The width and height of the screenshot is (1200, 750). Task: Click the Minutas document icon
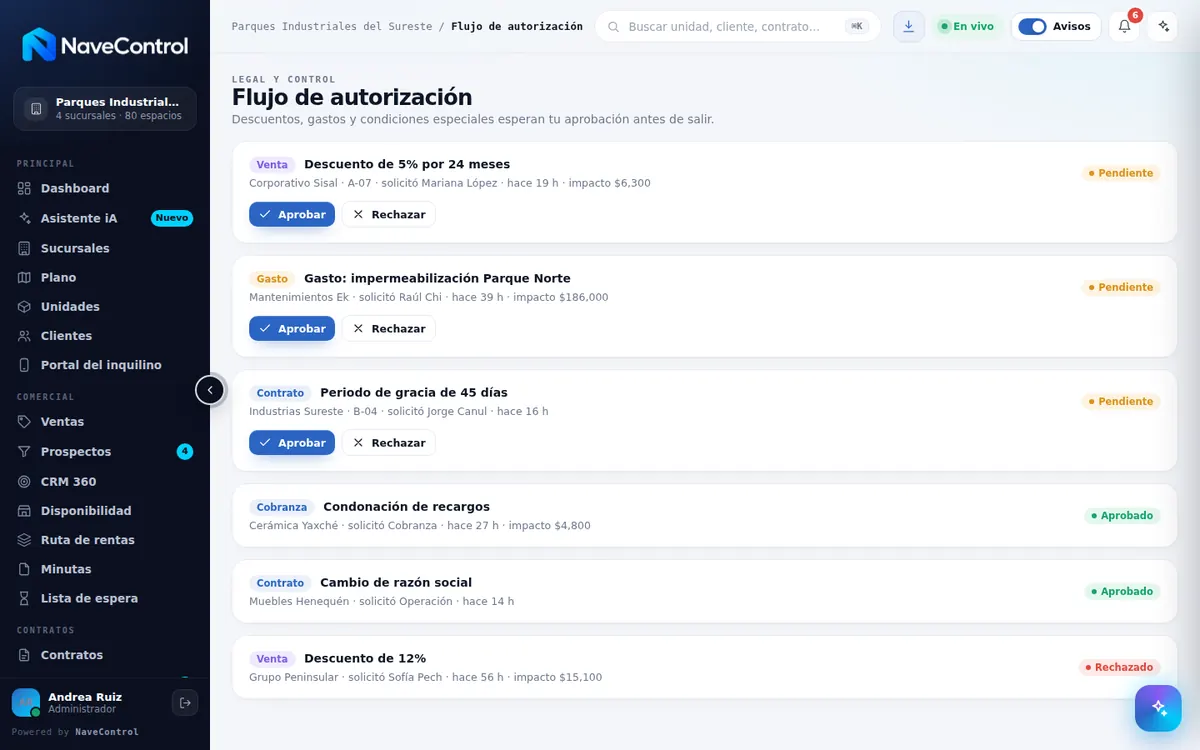25,569
